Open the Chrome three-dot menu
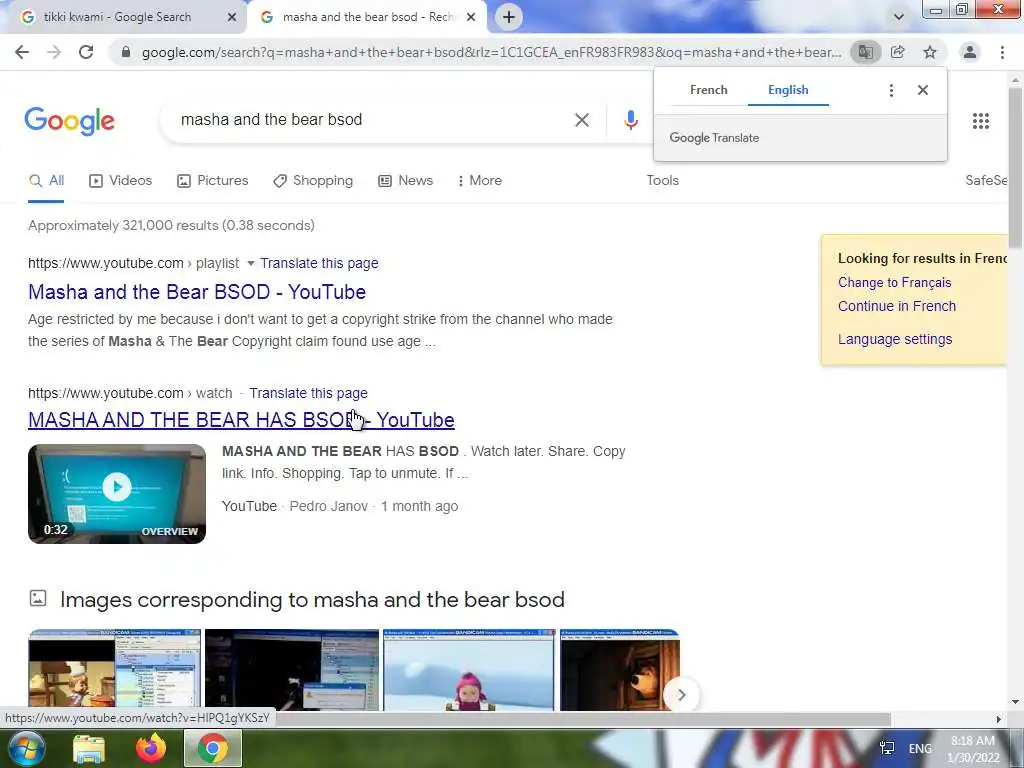The width and height of the screenshot is (1024, 768). click(1002, 52)
